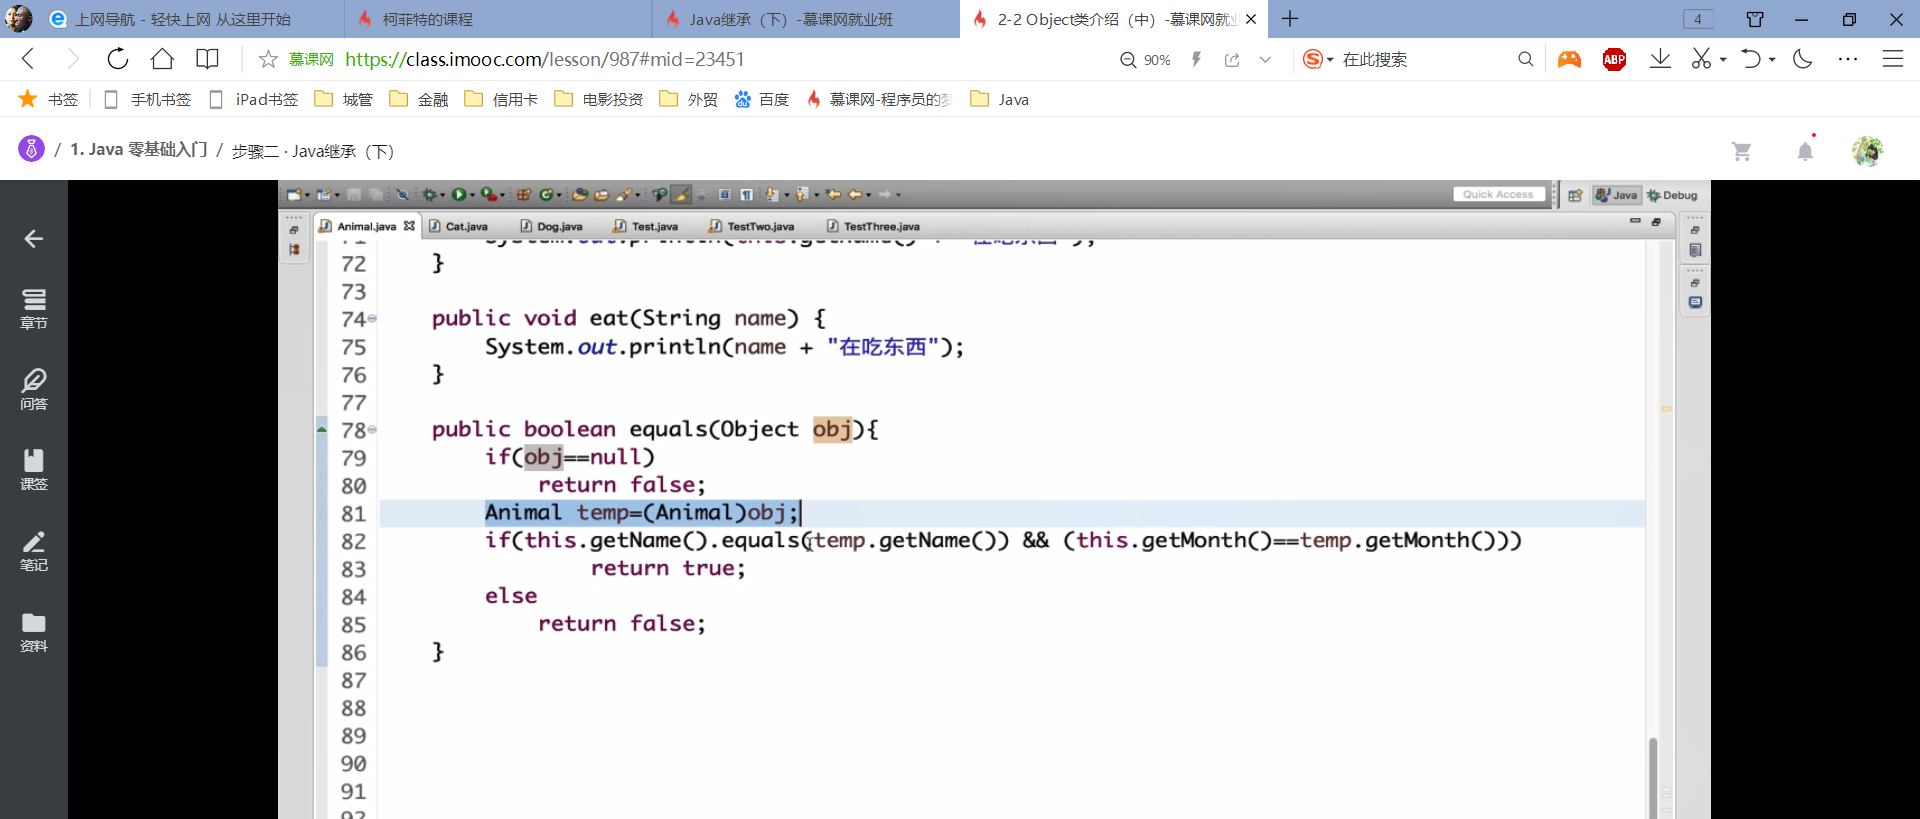This screenshot has height=819, width=1920.
Task: Go to browser home page
Action: coord(162,59)
